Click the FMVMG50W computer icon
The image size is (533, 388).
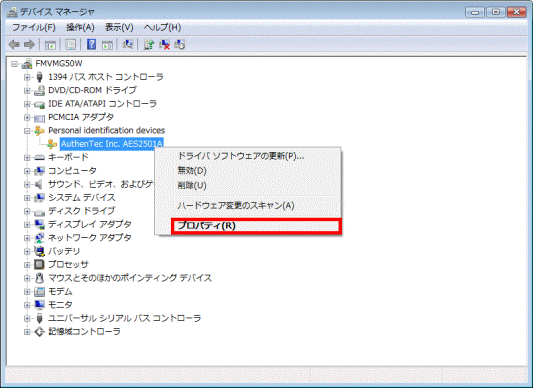(27, 64)
